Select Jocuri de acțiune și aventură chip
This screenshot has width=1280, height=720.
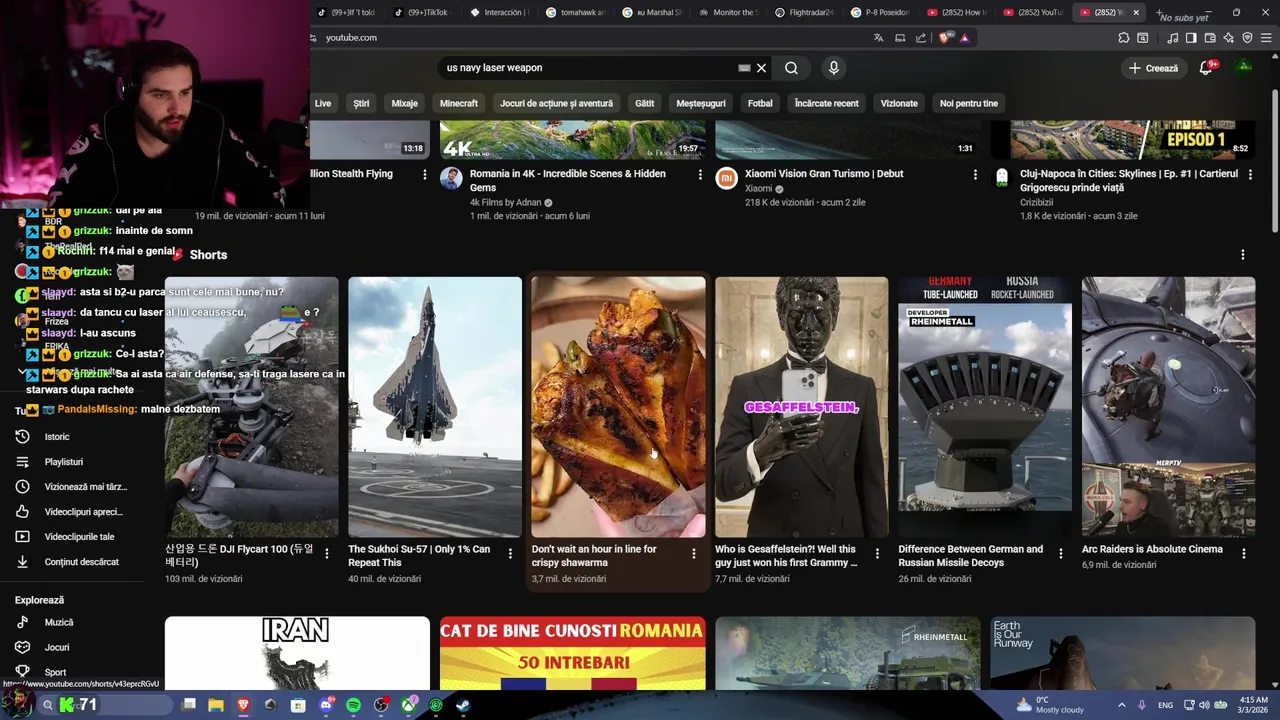(x=556, y=103)
